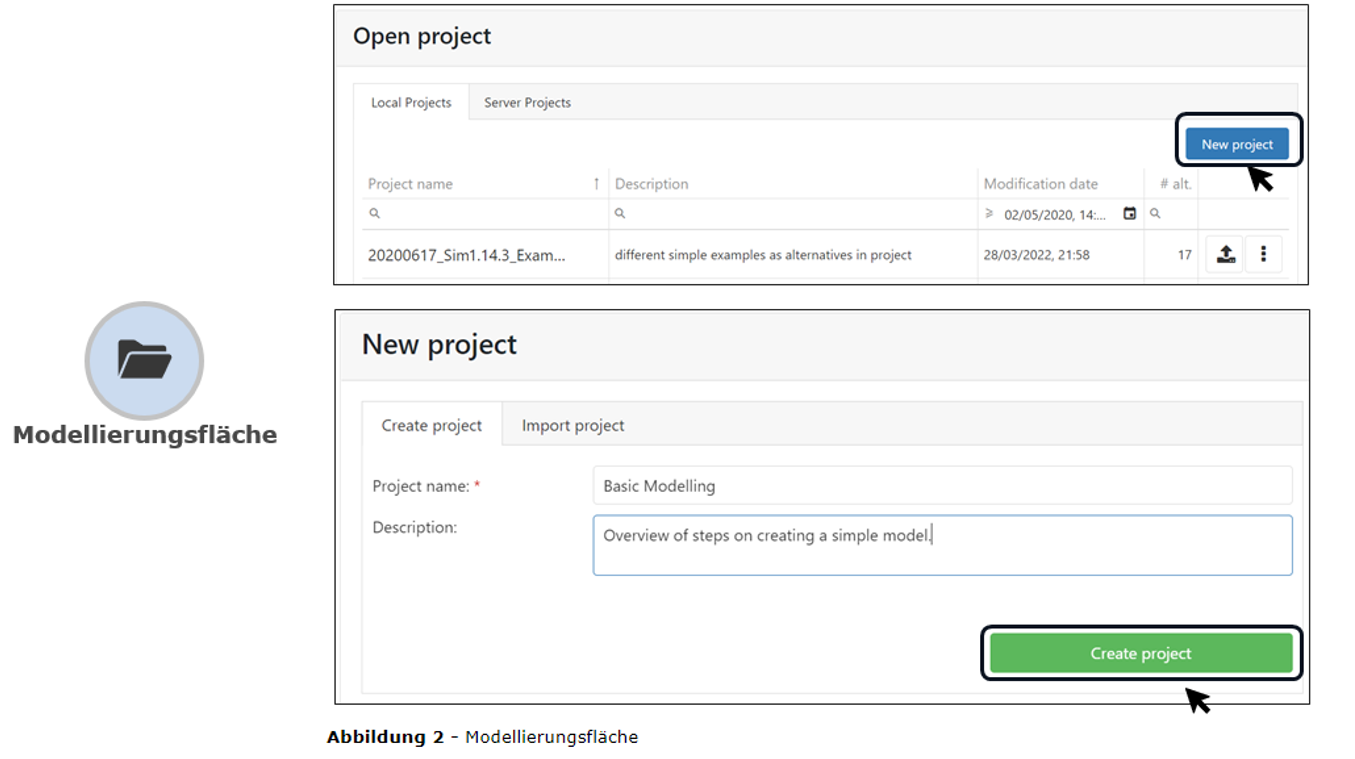The image size is (1355, 759).
Task: Switch to the Import project tab
Action: click(x=573, y=425)
